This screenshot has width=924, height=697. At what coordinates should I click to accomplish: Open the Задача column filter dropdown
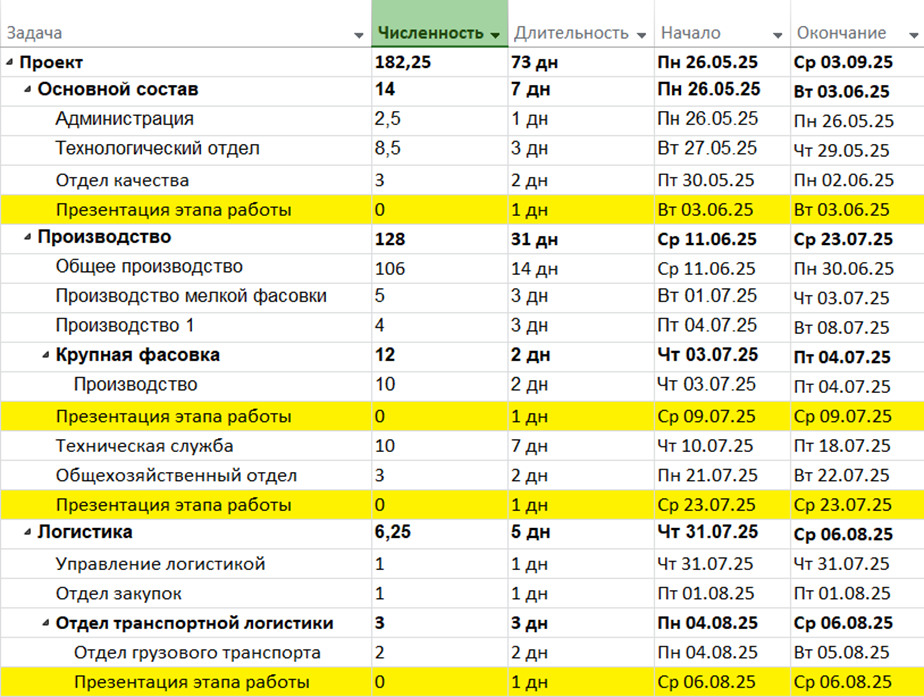(x=359, y=35)
